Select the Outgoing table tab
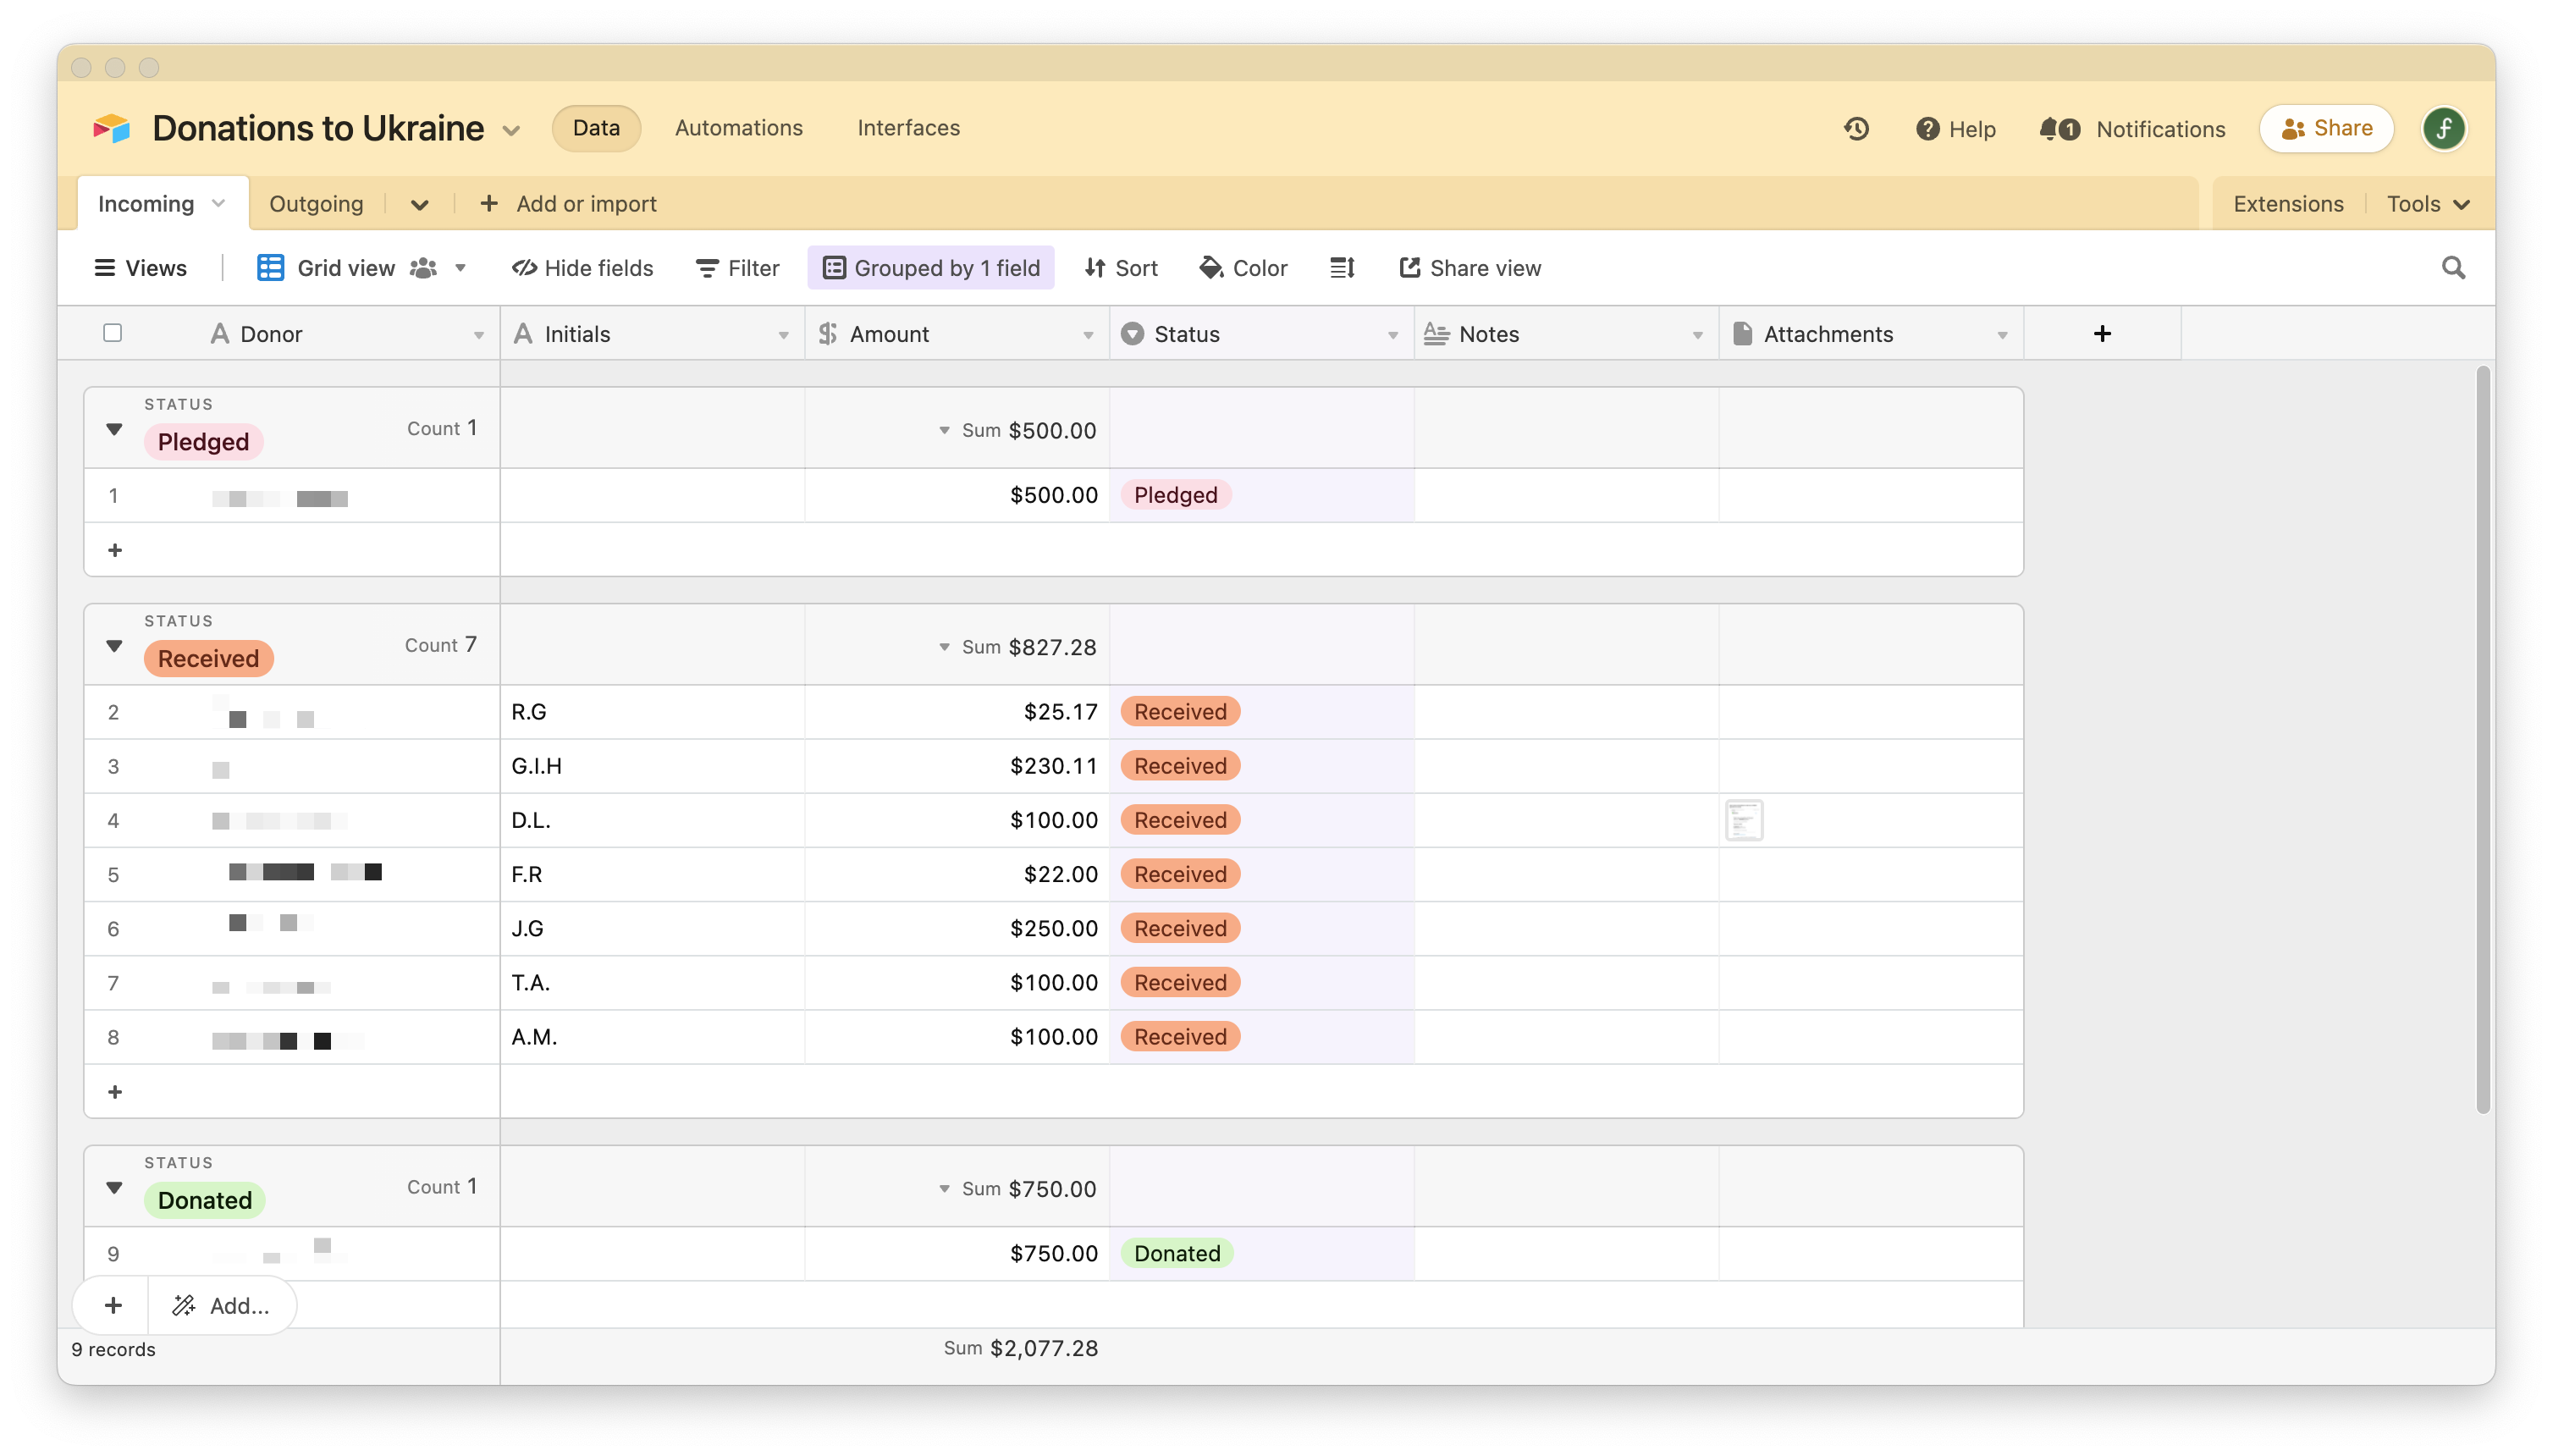This screenshot has width=2553, height=1456. tap(316, 204)
